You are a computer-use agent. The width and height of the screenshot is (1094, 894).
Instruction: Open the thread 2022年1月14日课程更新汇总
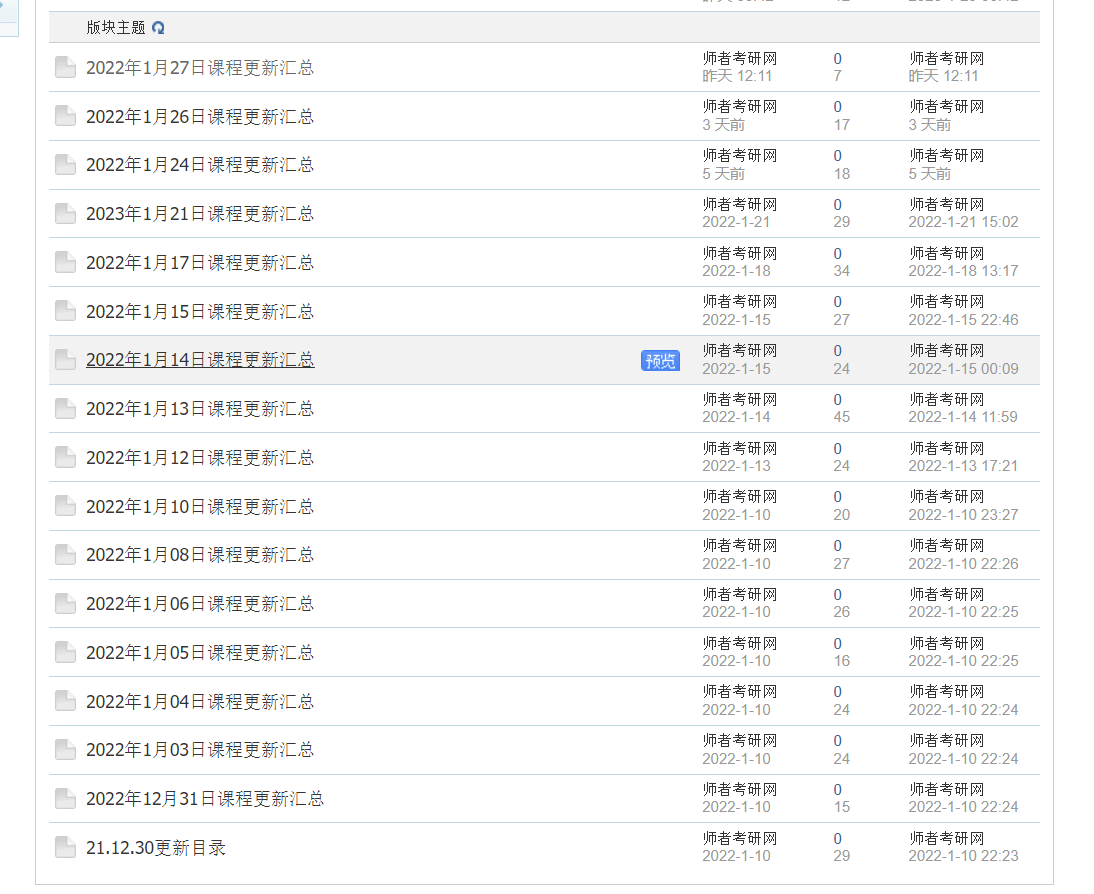tap(199, 359)
